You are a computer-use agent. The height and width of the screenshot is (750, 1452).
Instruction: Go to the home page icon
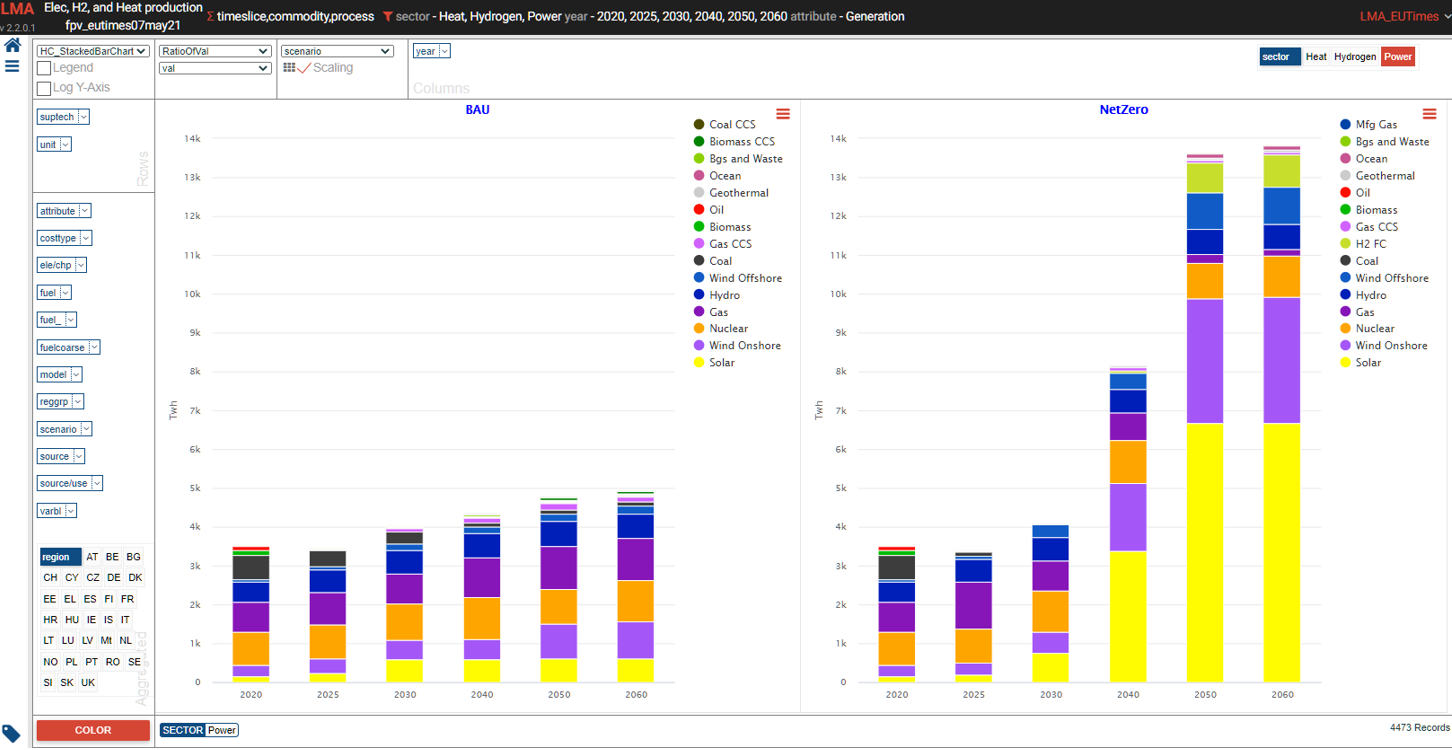pyautogui.click(x=12, y=46)
